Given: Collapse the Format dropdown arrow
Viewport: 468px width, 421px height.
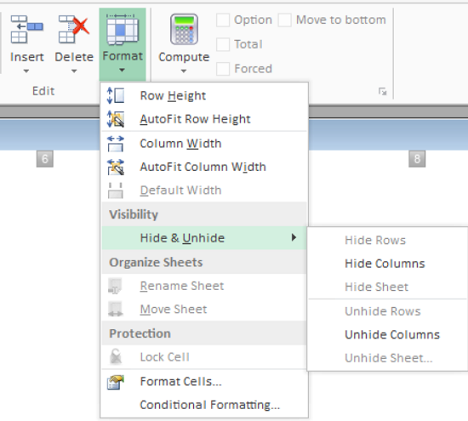Looking at the screenshot, I should coord(122,70).
